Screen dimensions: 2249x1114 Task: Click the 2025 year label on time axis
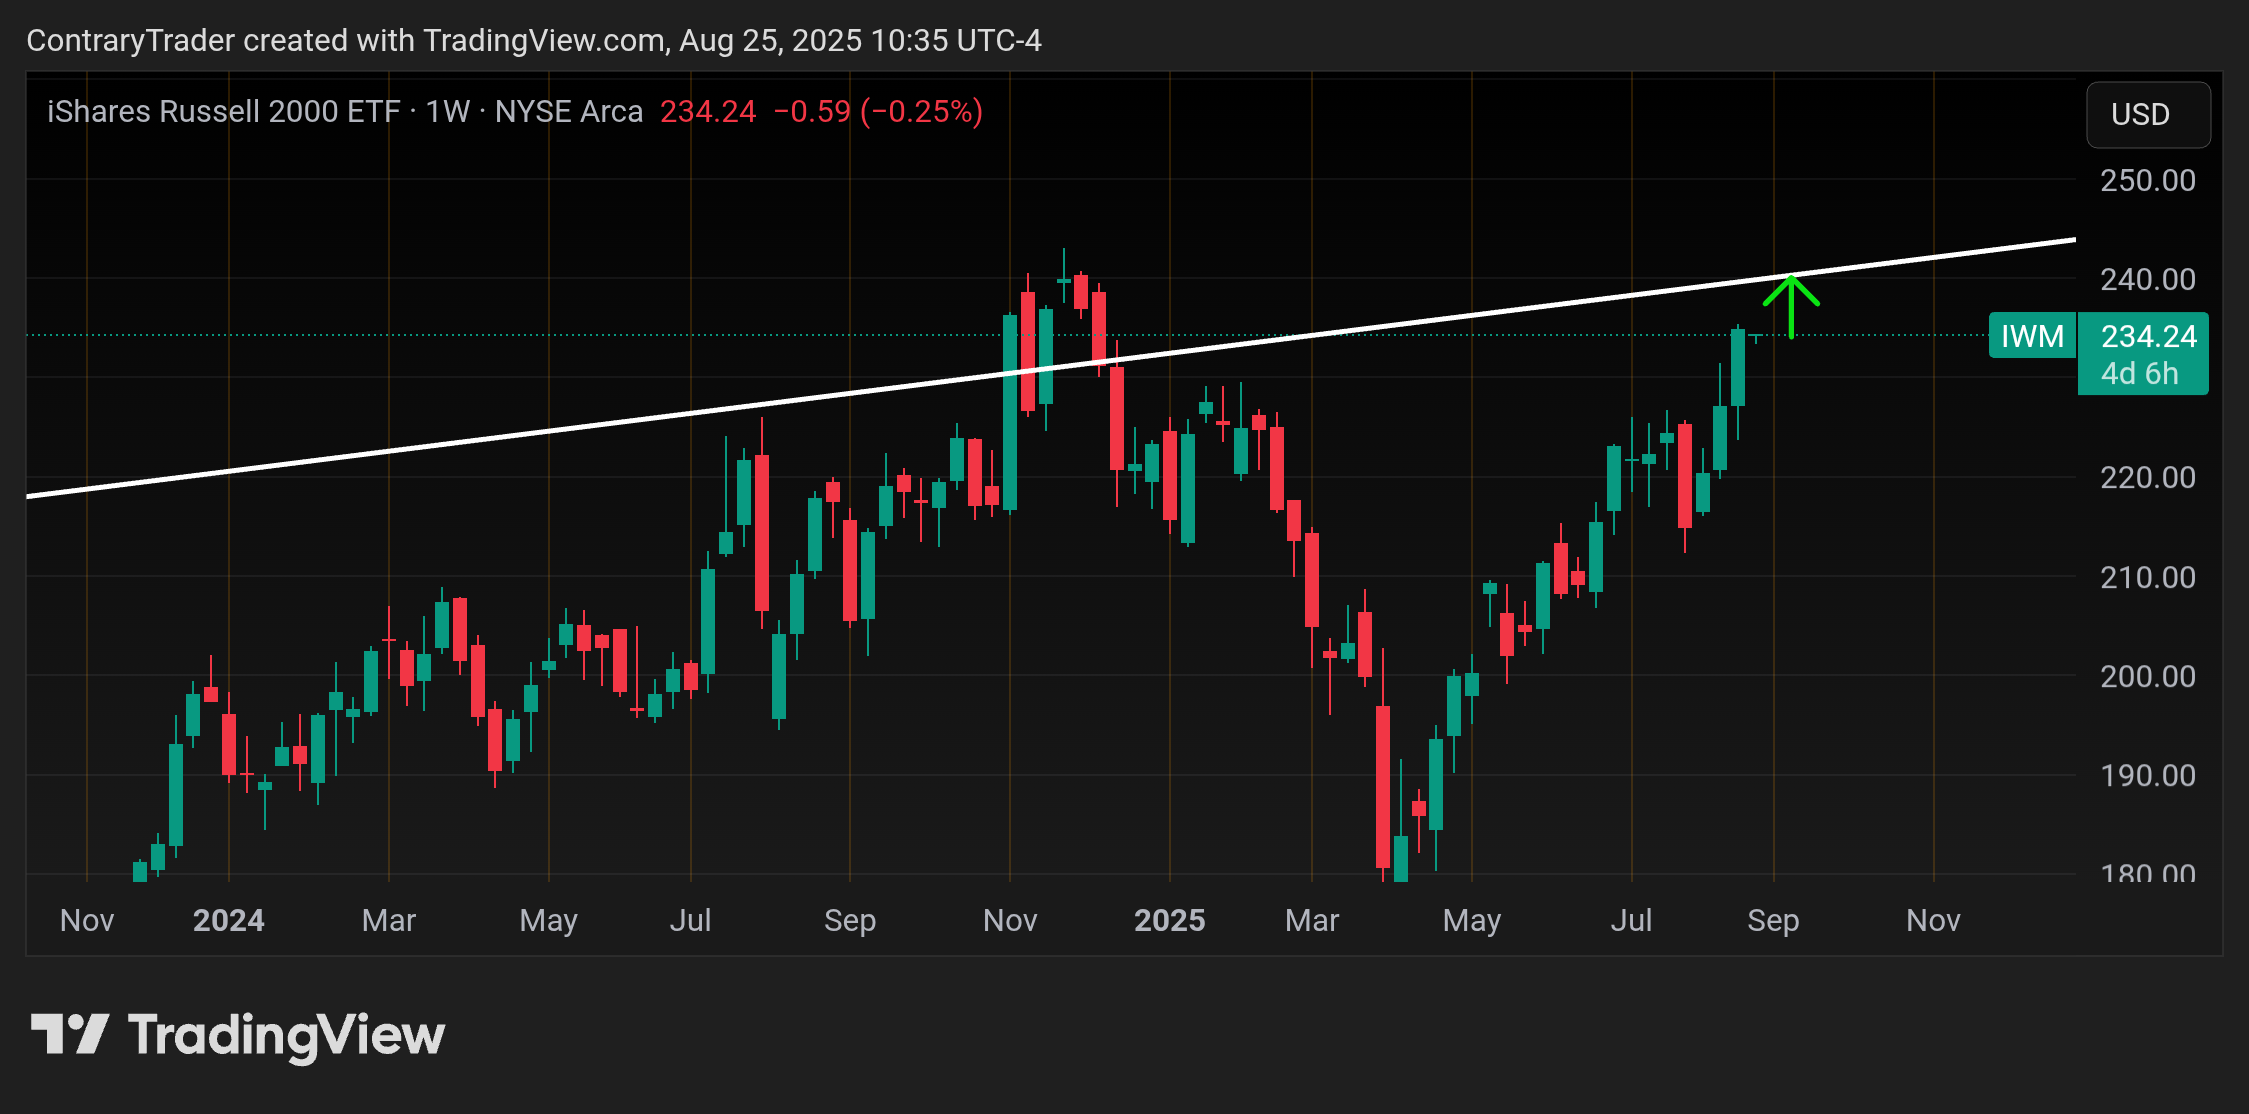(x=1169, y=920)
